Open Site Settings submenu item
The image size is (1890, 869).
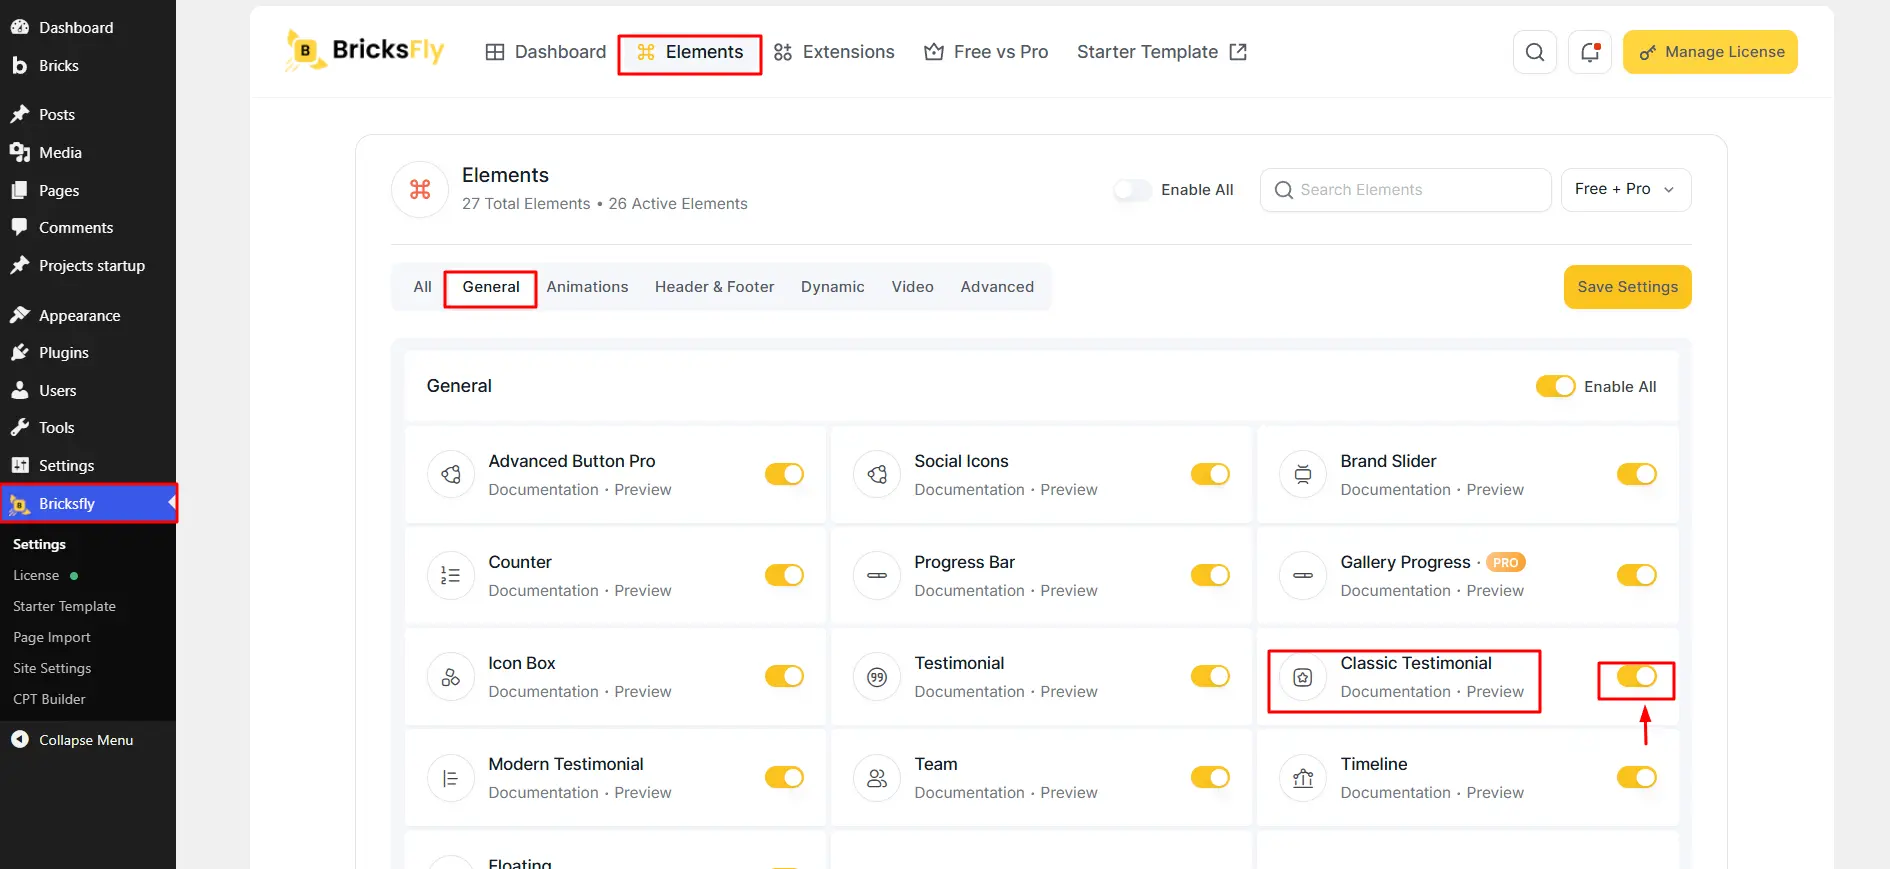pos(52,668)
